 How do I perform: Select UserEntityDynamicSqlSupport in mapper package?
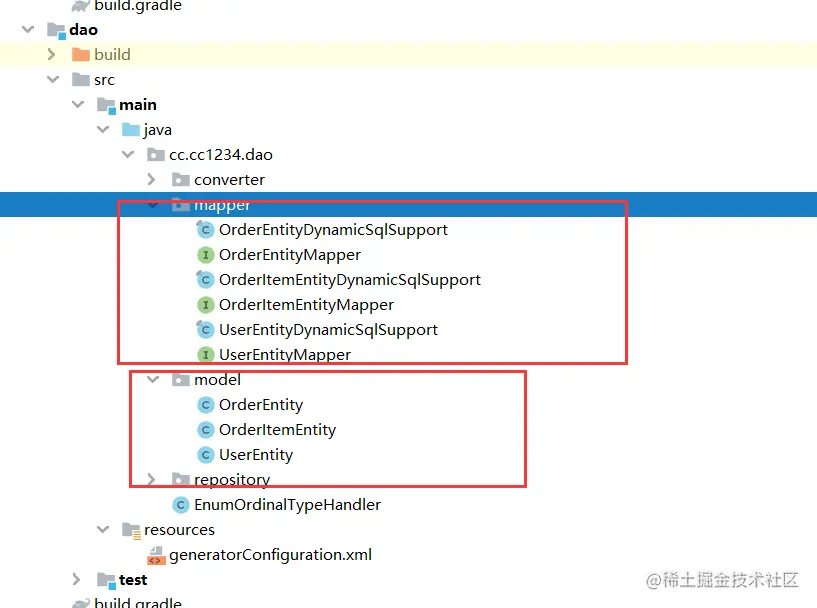click(x=328, y=330)
